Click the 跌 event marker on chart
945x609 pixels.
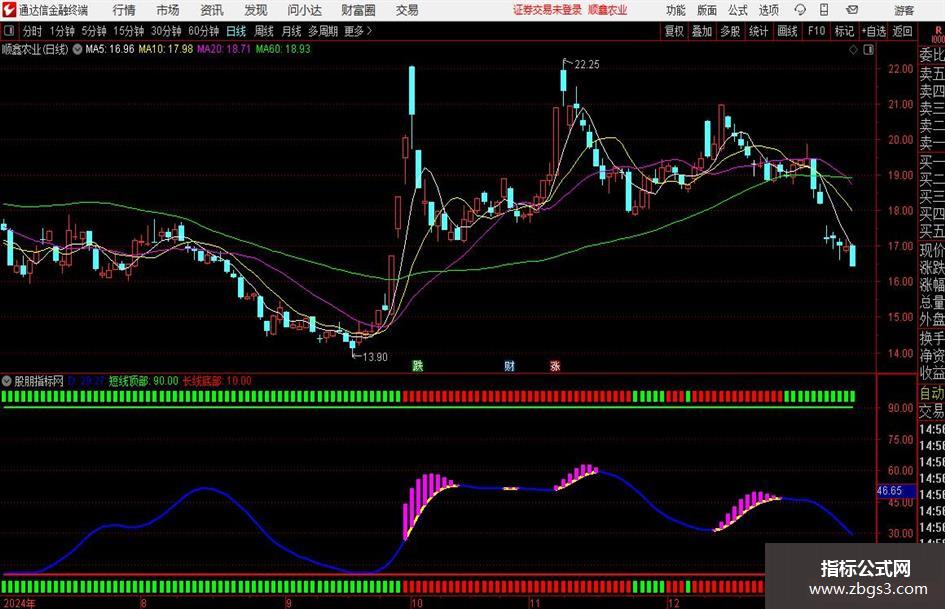418,365
